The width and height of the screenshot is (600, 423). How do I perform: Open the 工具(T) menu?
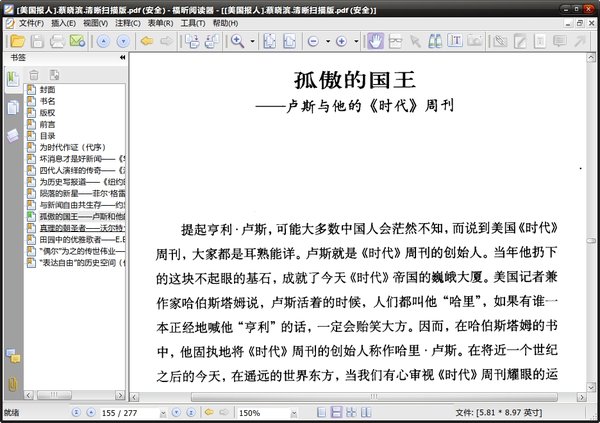tap(193, 23)
